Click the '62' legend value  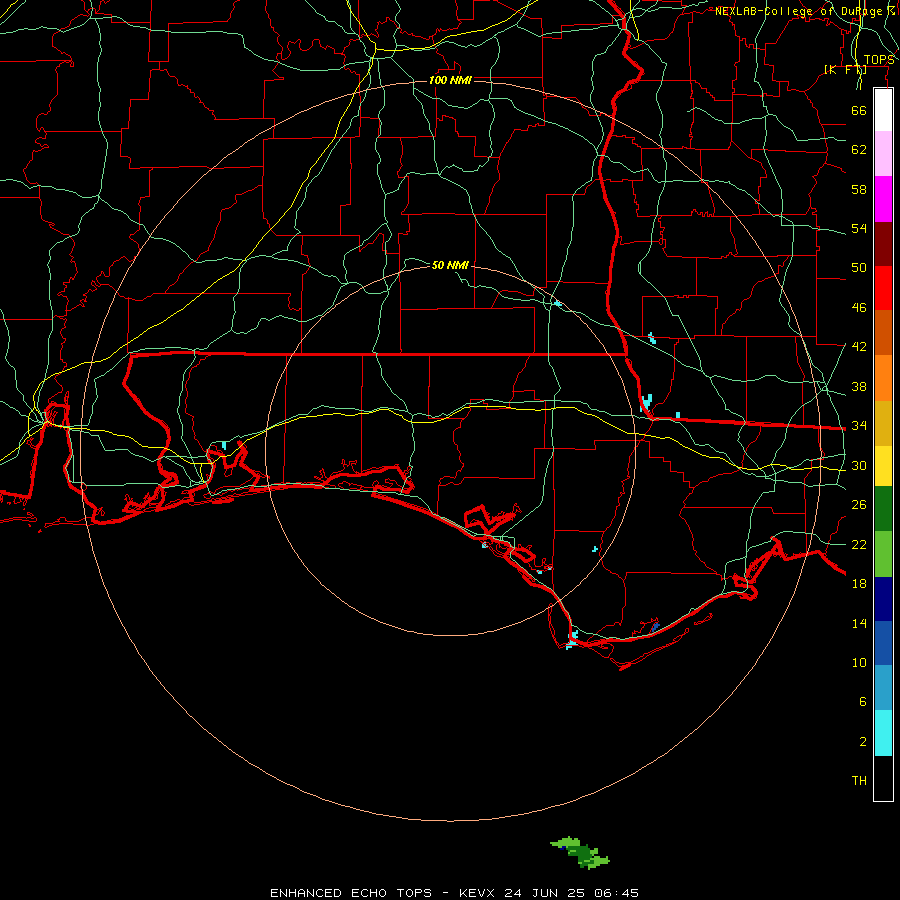pyautogui.click(x=859, y=150)
